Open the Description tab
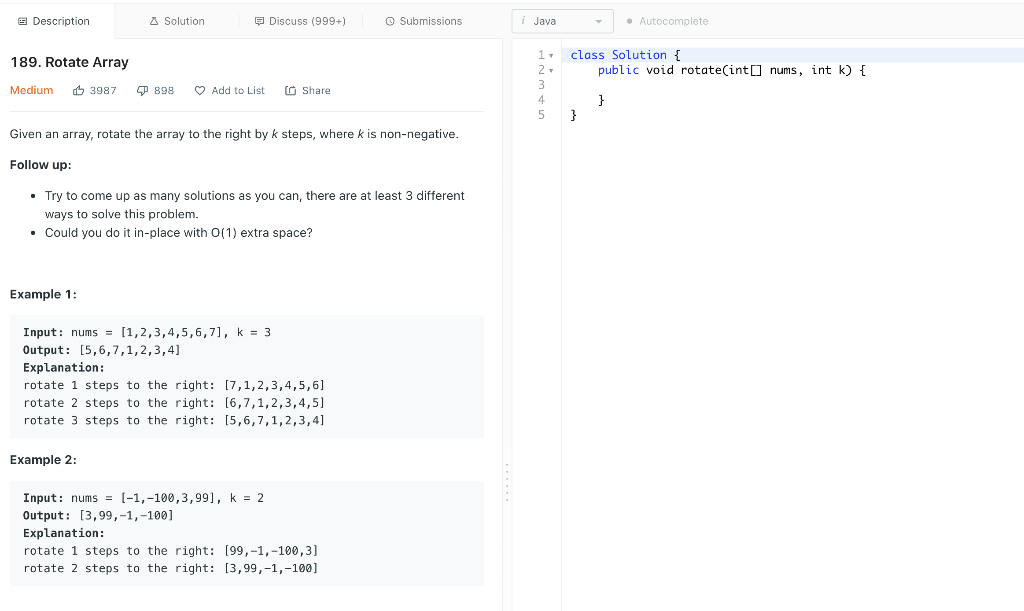 54,21
